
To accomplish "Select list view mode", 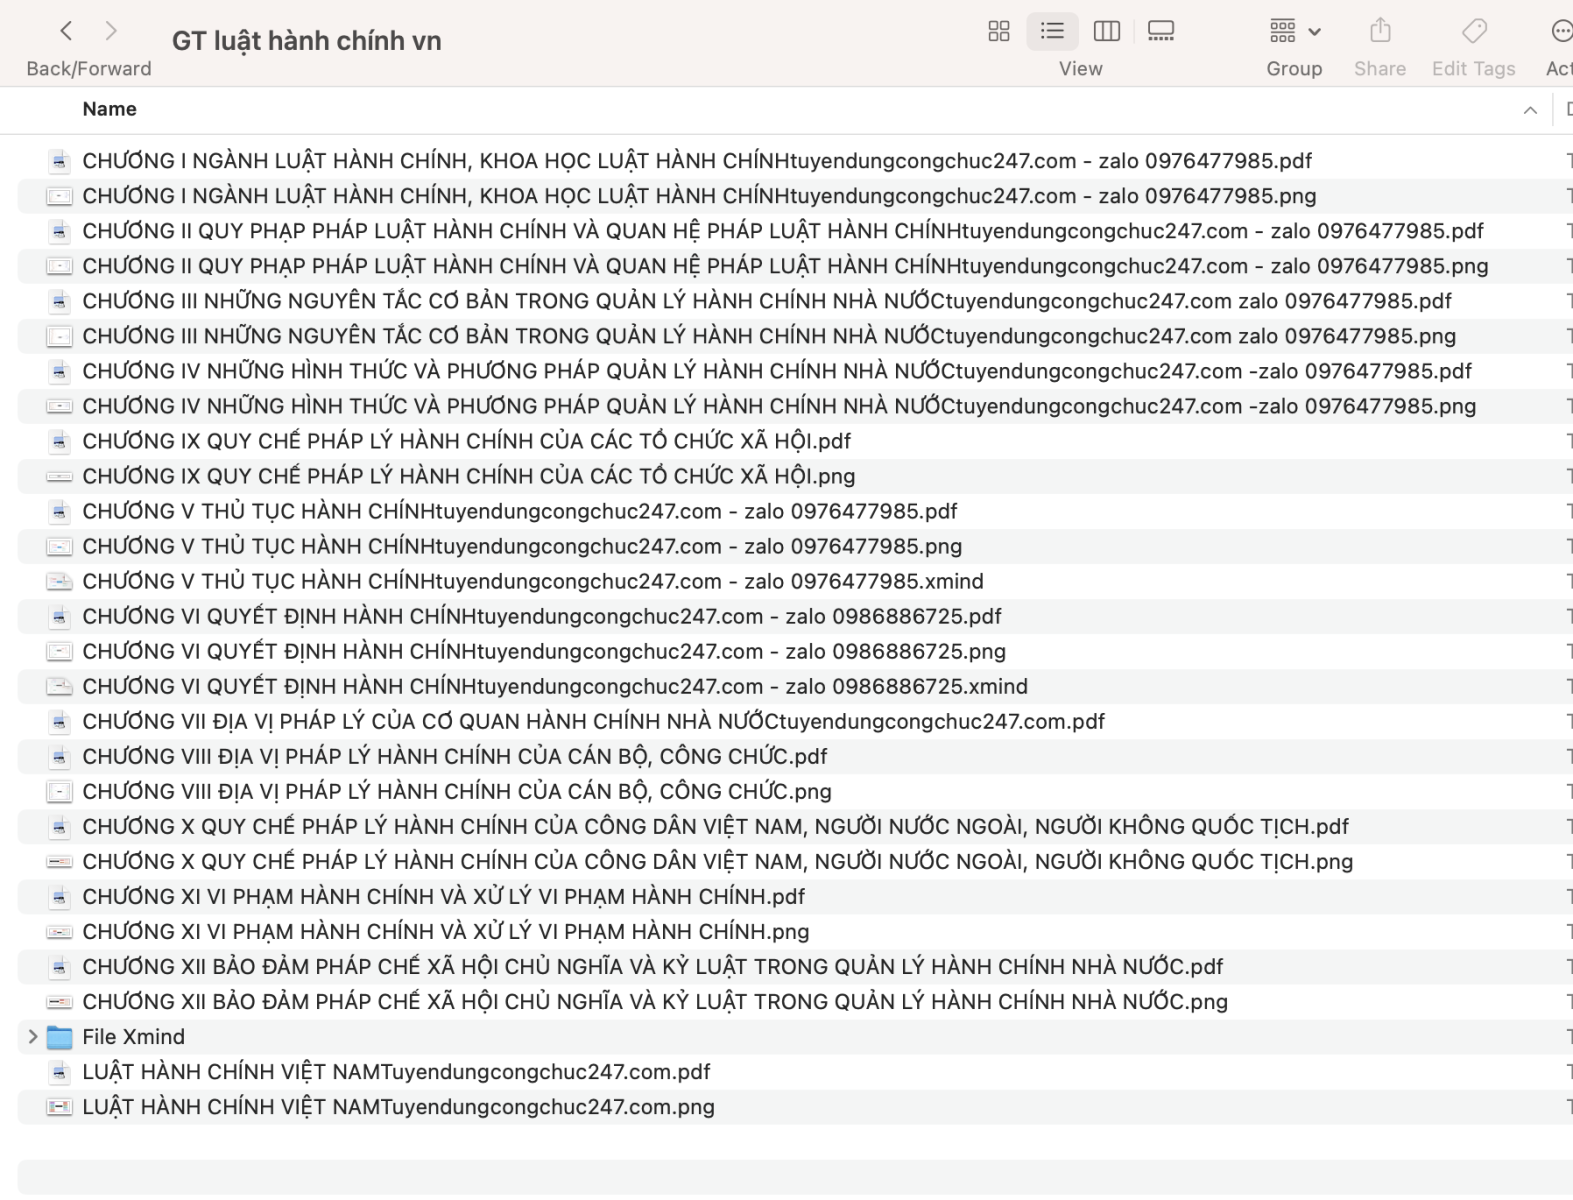I will pos(1052,31).
